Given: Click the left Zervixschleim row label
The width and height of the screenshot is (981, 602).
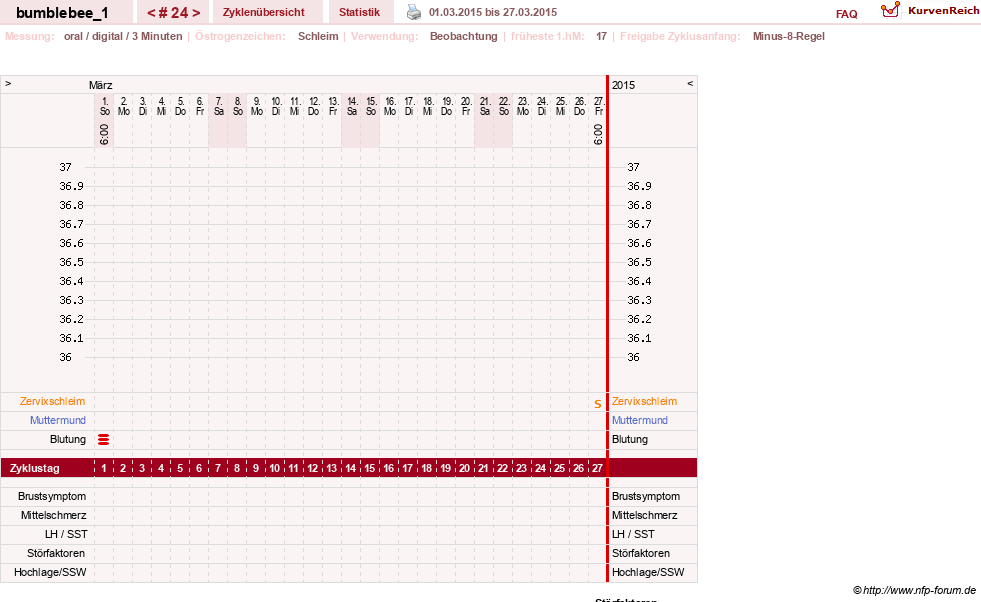Looking at the screenshot, I should 53,402.
